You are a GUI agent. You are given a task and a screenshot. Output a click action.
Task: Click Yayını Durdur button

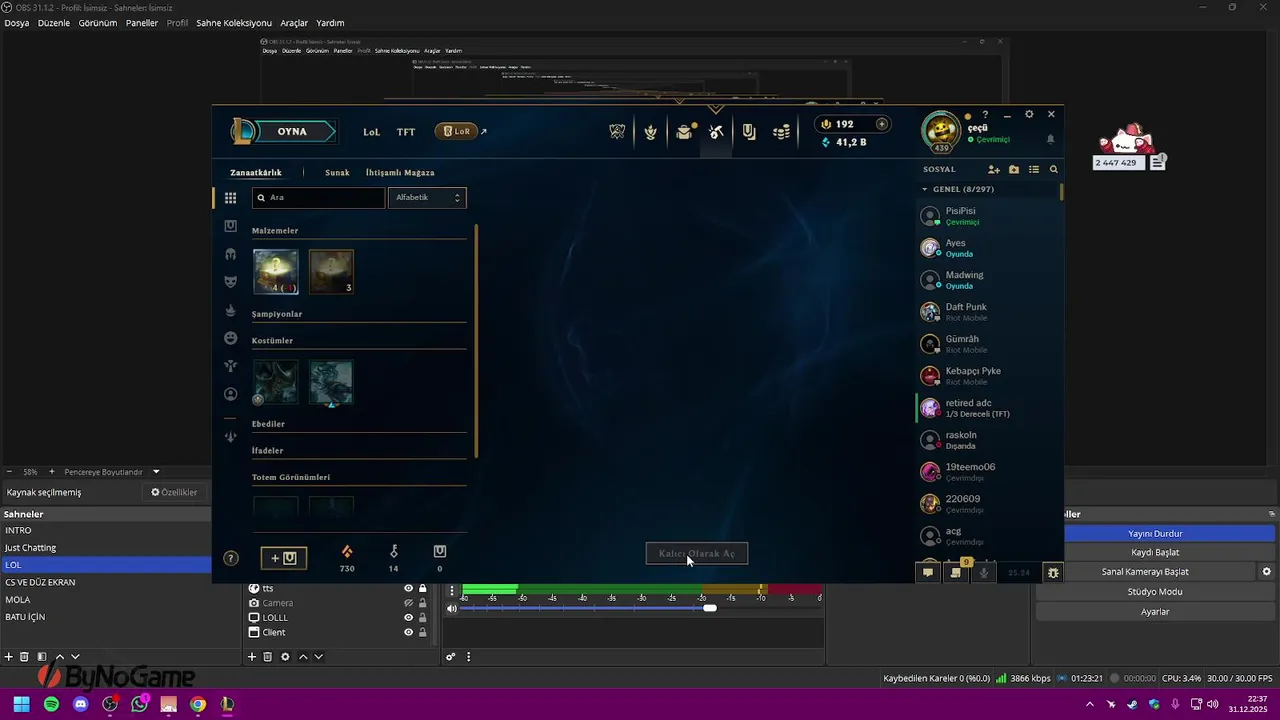(1155, 534)
